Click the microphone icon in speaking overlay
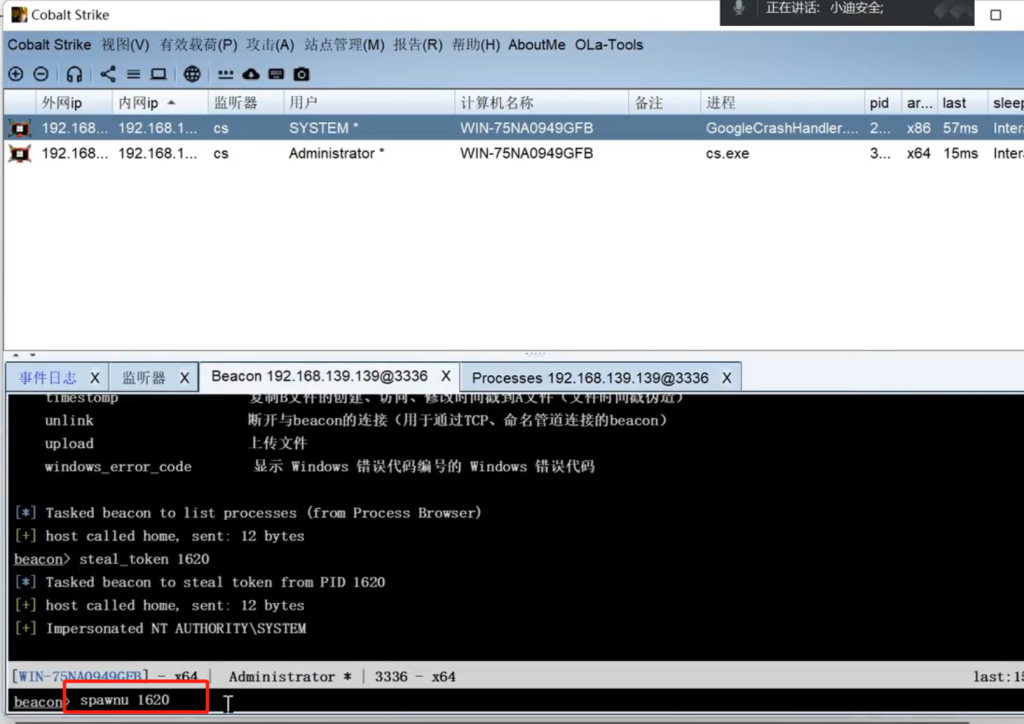The width and height of the screenshot is (1024, 724). [739, 8]
